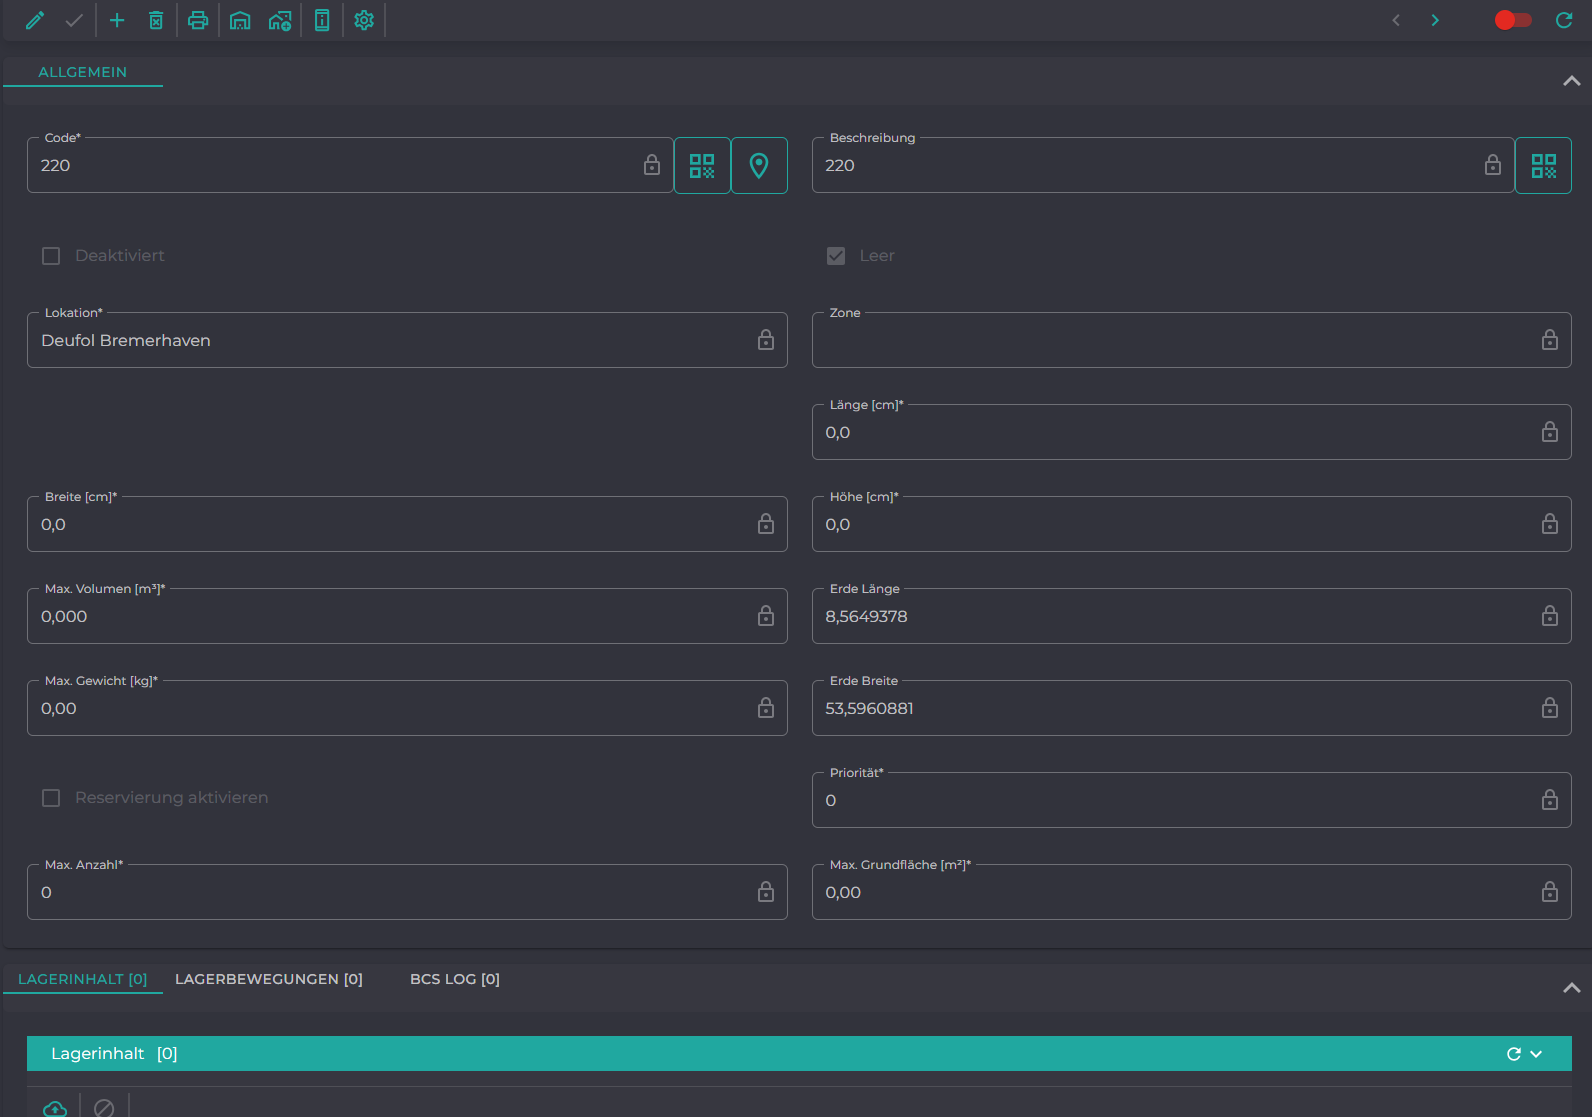This screenshot has width=1592, height=1117.
Task: Click QR code button beside Beschreibung field
Action: [1543, 165]
